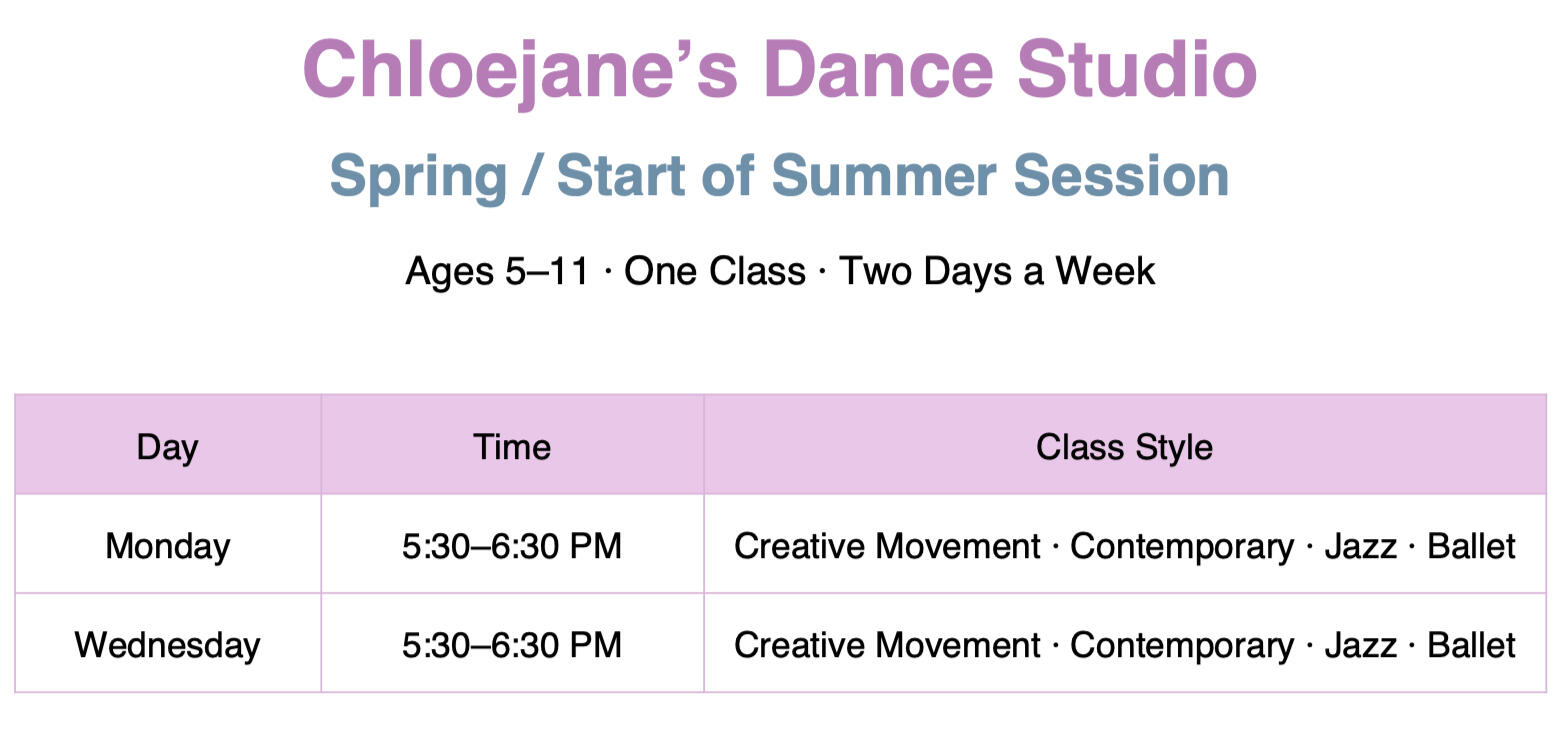This screenshot has width=1567, height=743.
Task: Click the "Two Days a Week" text
Action: pyautogui.click(x=996, y=271)
